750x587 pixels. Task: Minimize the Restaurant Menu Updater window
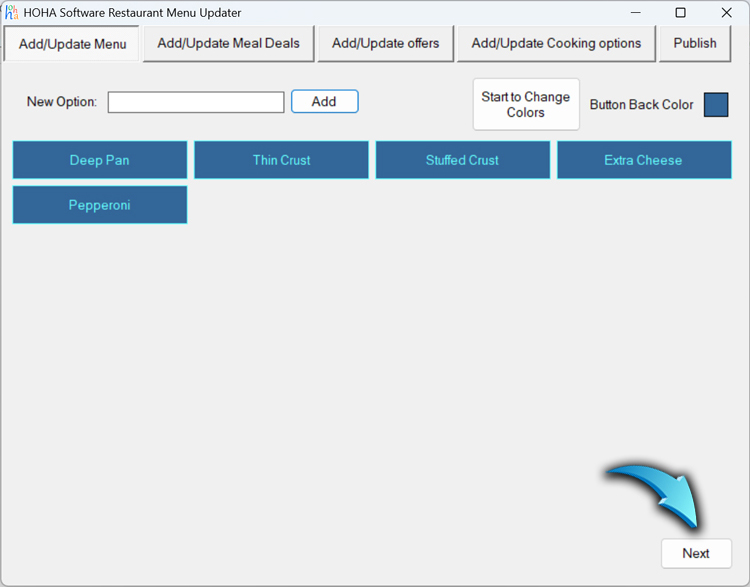click(x=635, y=13)
